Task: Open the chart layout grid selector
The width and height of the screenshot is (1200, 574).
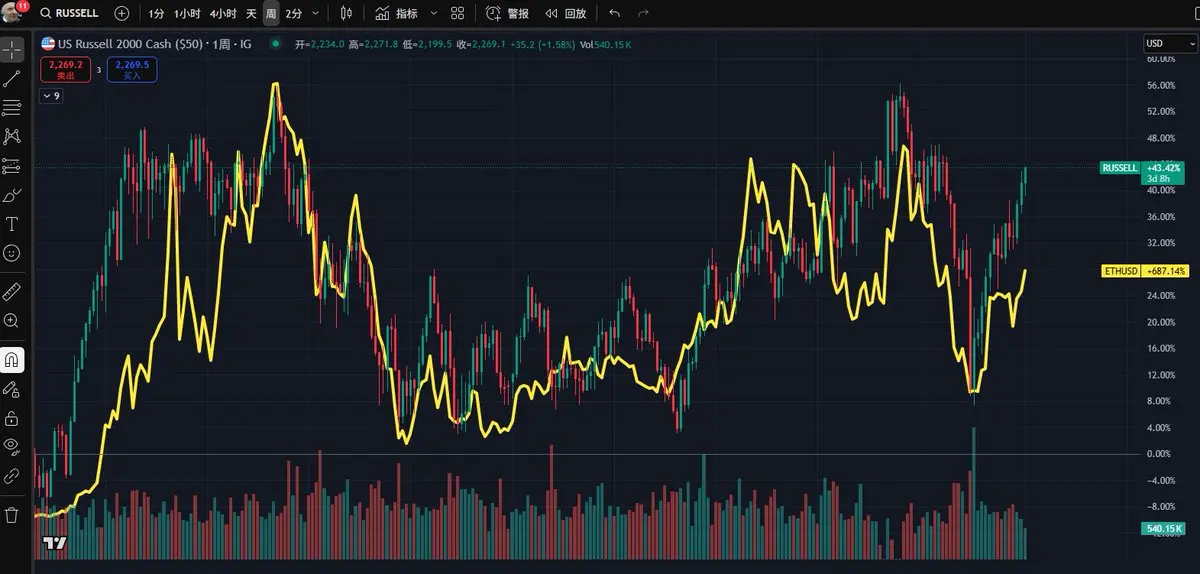Action: pos(458,14)
